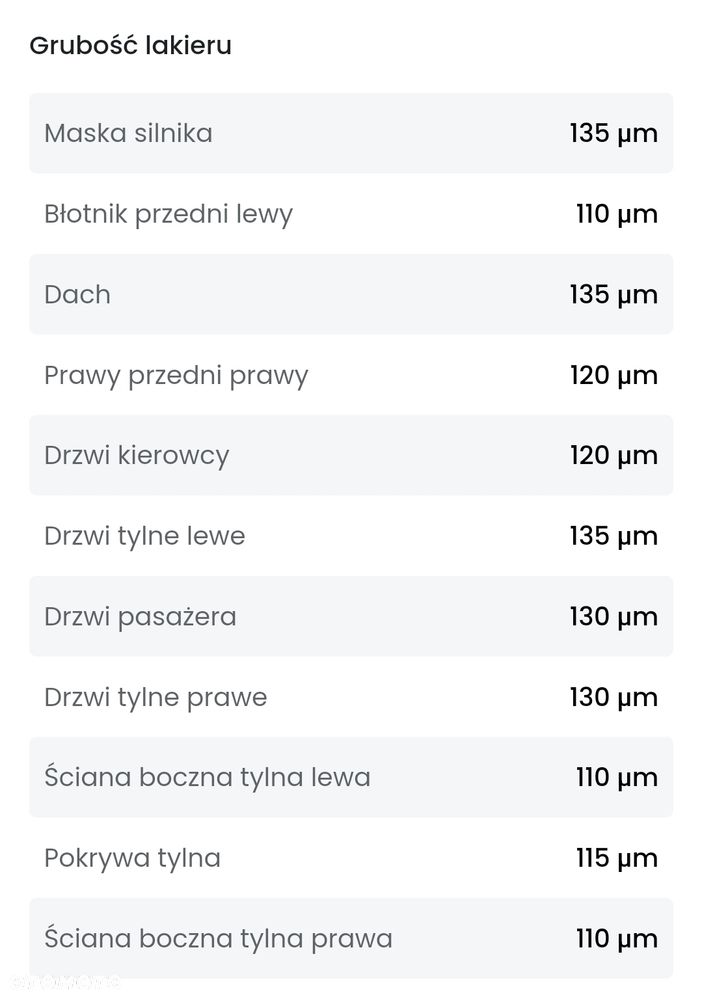This screenshot has height=999, width=702.
Task: Select the Dach row
Action: click(351, 294)
